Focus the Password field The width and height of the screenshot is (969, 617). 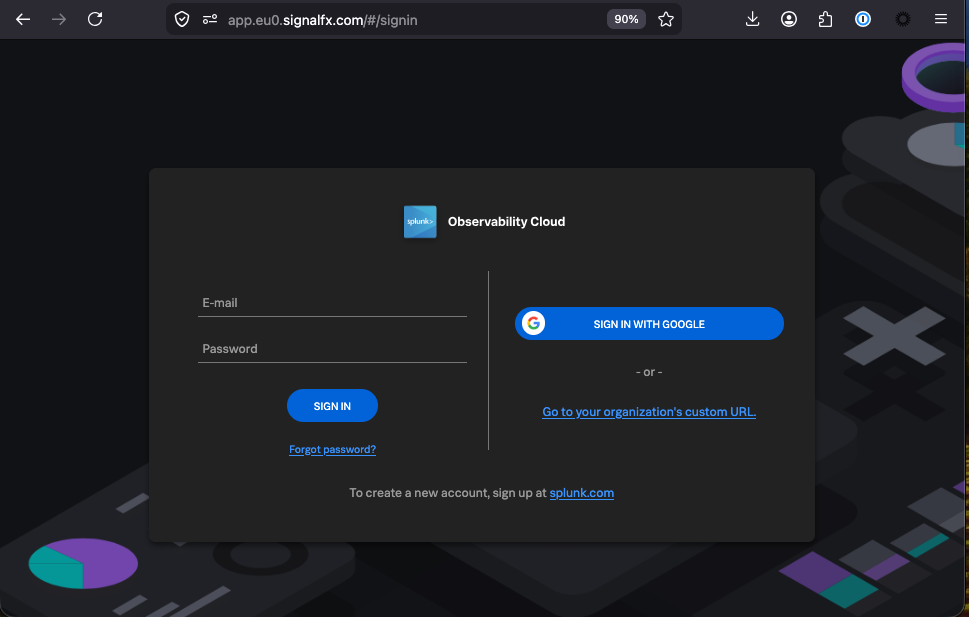(x=332, y=349)
